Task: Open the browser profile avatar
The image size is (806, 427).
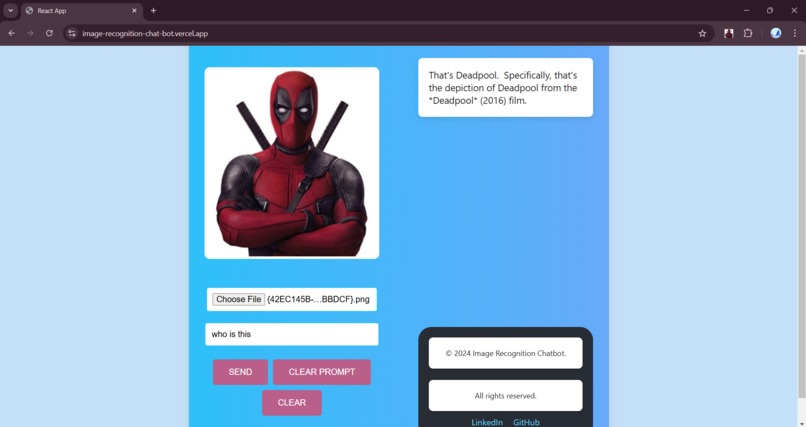Action: pyautogui.click(x=776, y=33)
